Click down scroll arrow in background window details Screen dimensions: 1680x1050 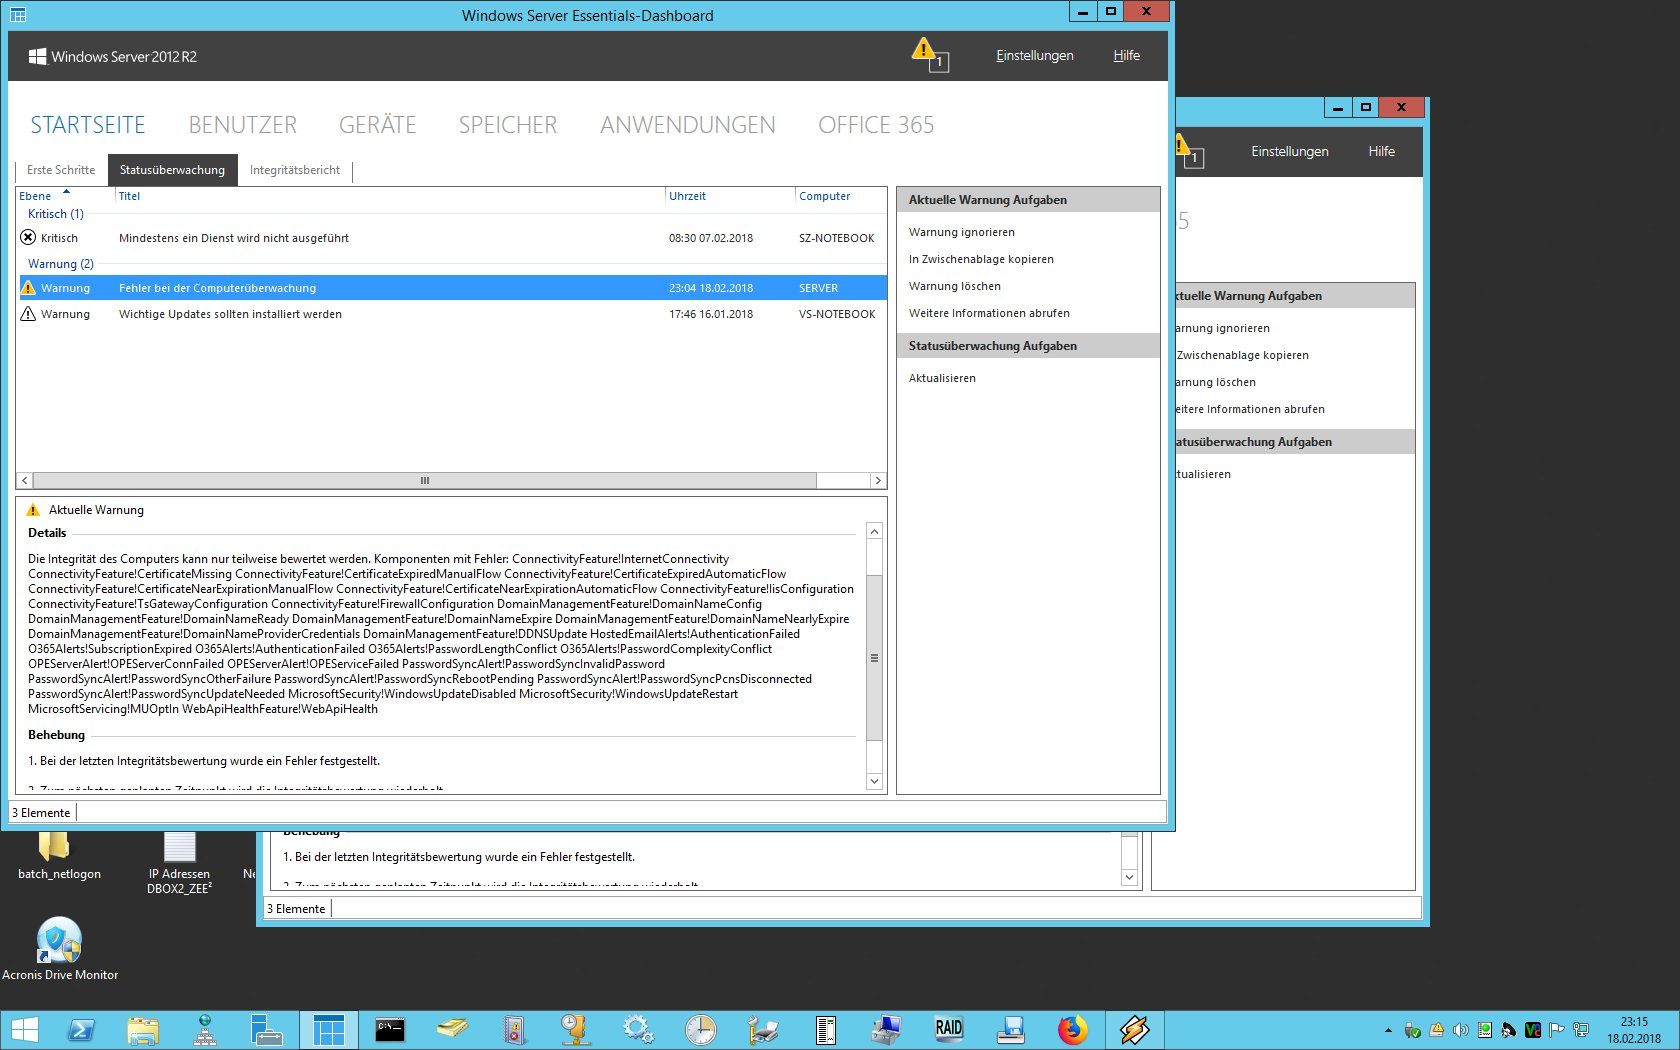click(x=1129, y=877)
